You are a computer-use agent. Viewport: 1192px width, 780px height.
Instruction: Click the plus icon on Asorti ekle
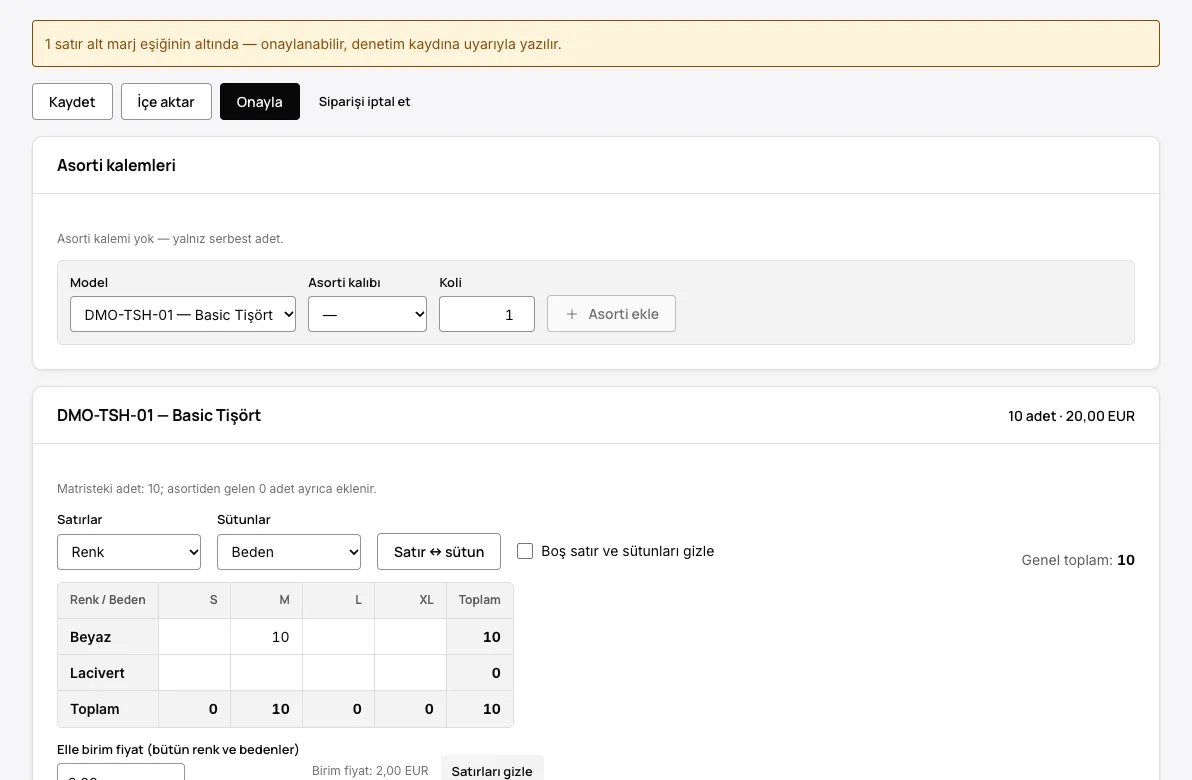572,314
